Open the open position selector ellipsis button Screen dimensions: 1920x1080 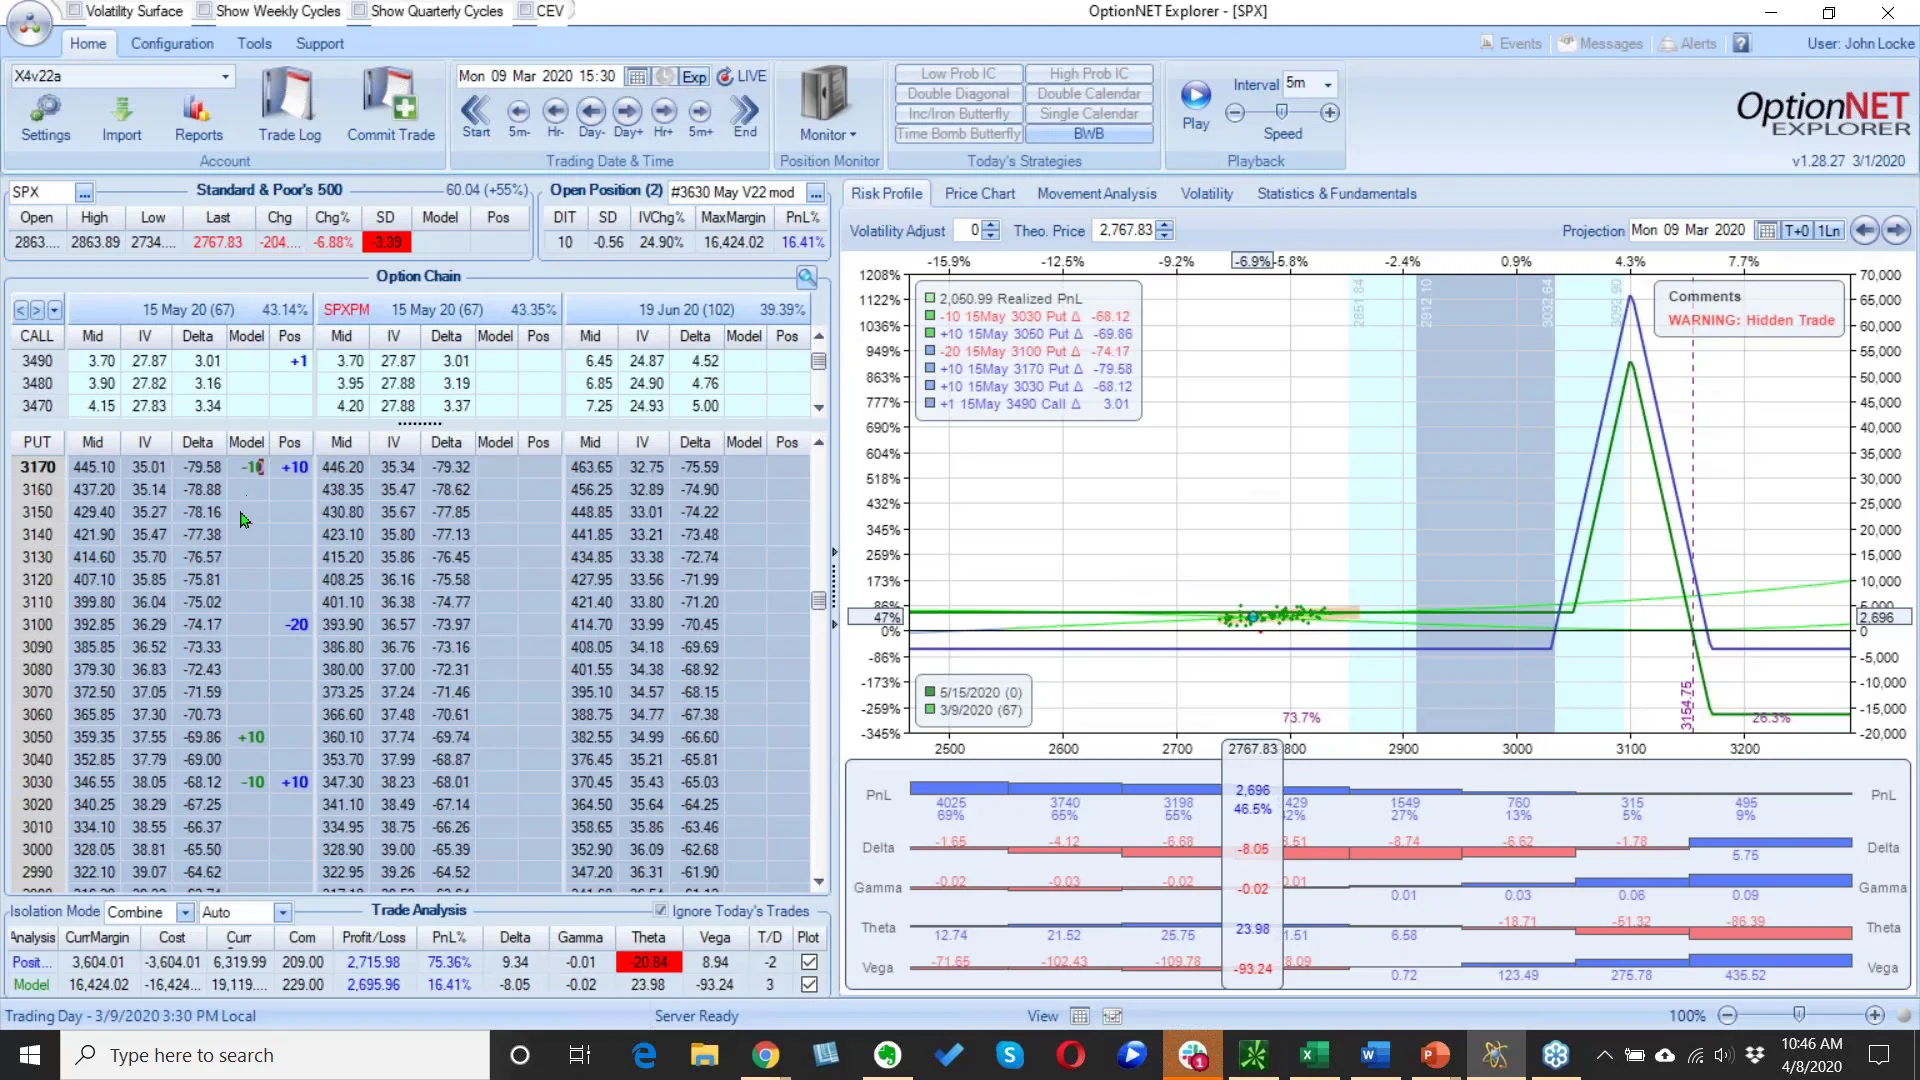[816, 193]
